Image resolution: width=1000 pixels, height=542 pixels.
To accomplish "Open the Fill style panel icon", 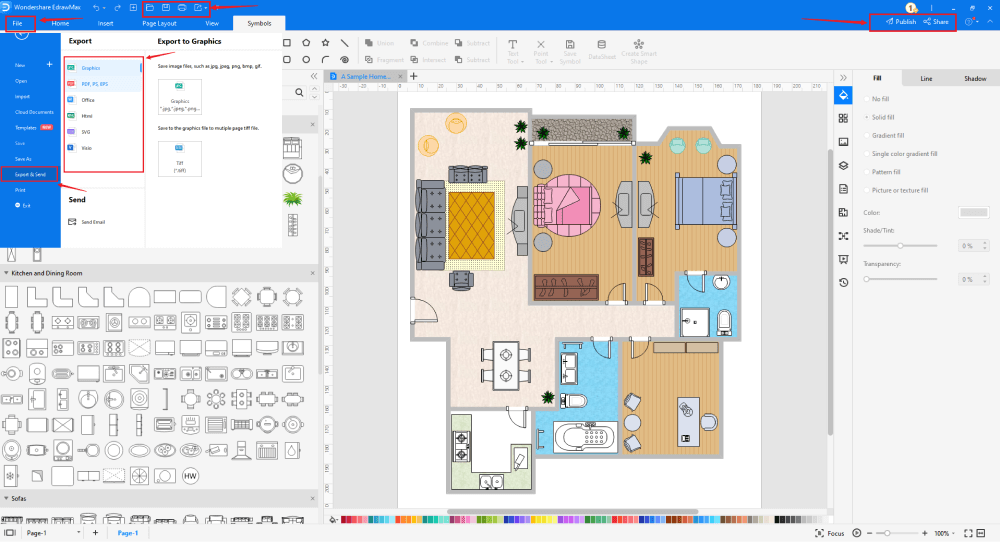I will pos(843,95).
